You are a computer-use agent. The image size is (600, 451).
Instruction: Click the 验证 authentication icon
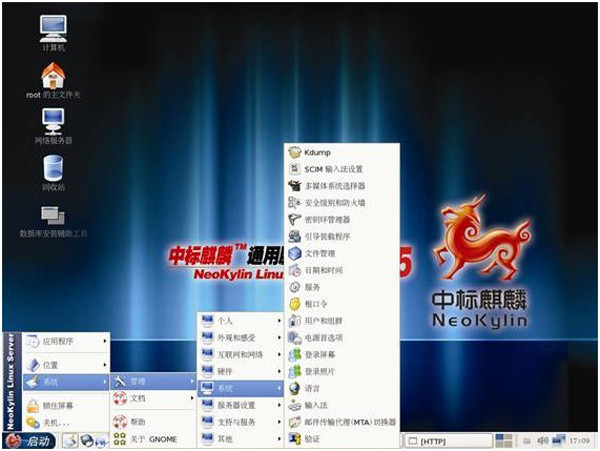[295, 439]
